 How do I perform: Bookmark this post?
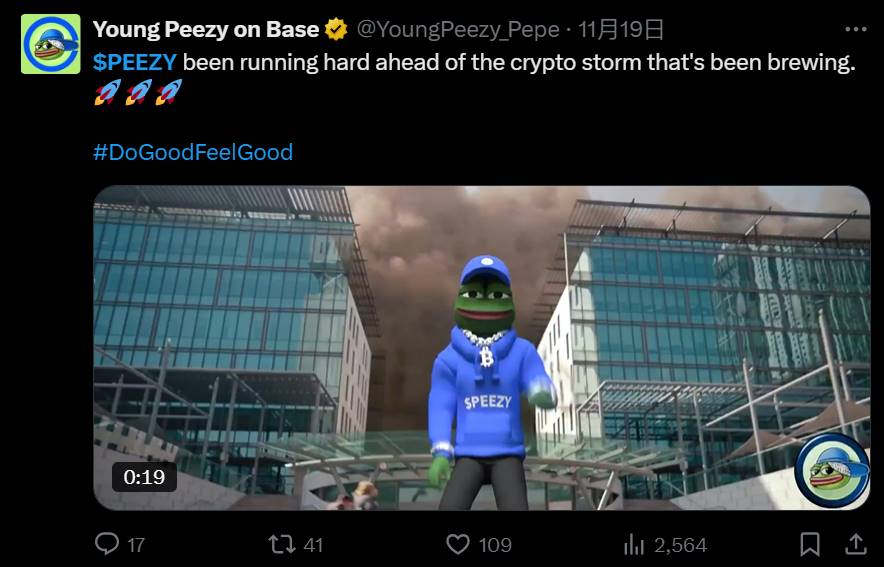point(810,544)
